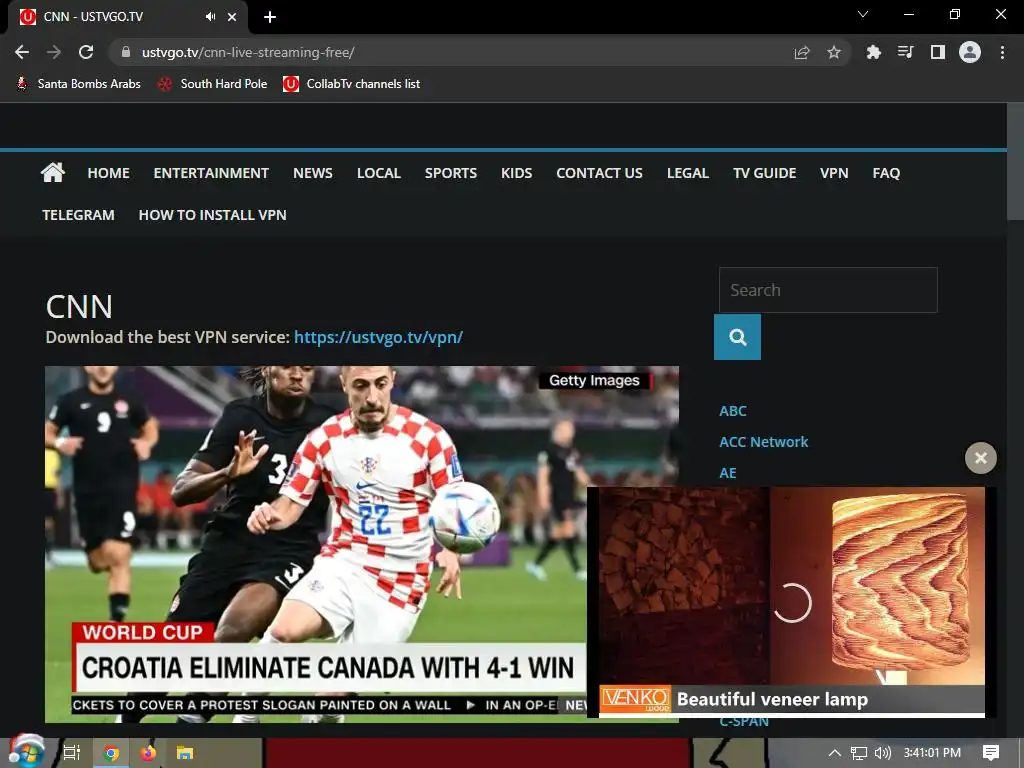Open the TV GUIDE menu item

(x=765, y=173)
